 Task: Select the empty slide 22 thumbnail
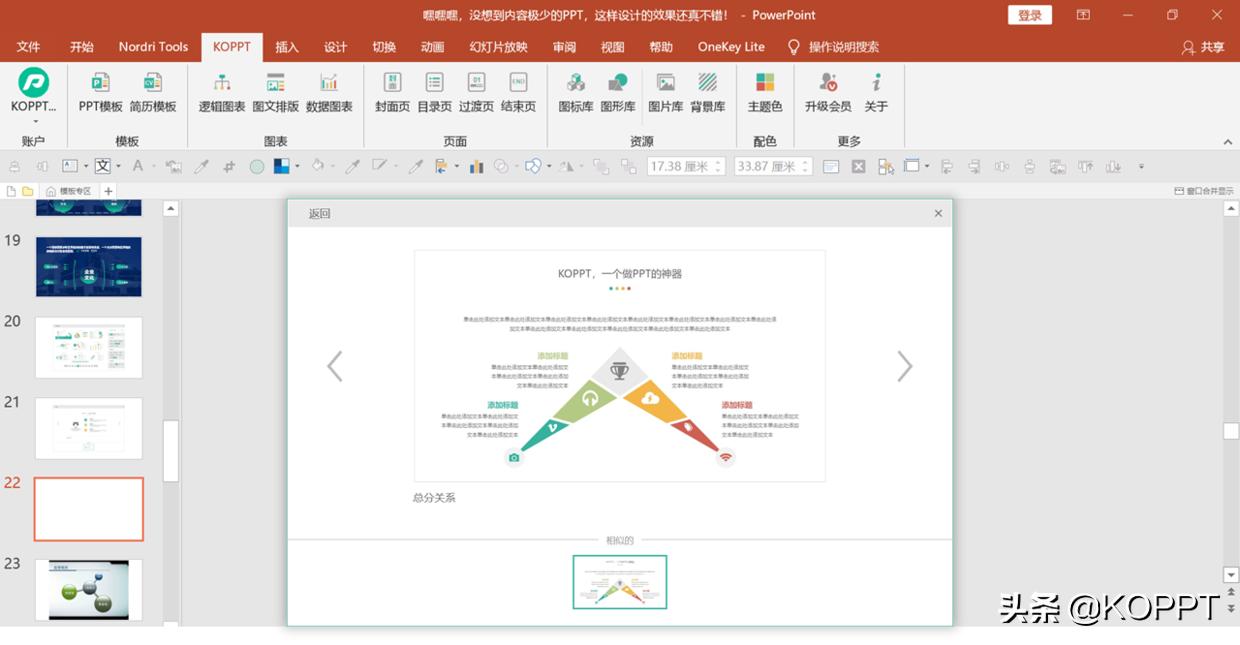89,509
